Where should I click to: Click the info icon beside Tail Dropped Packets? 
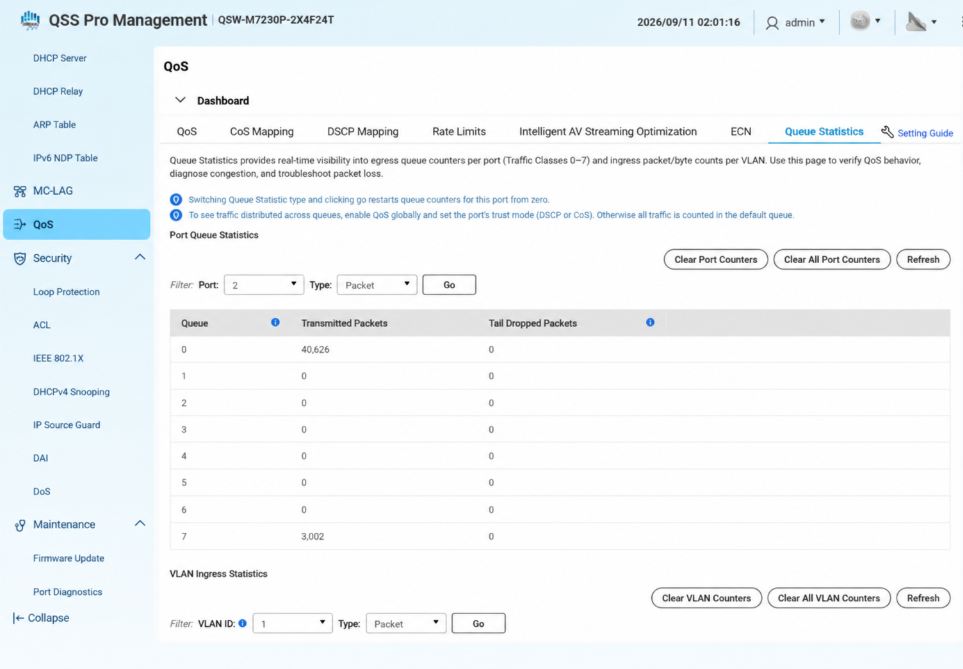point(650,323)
